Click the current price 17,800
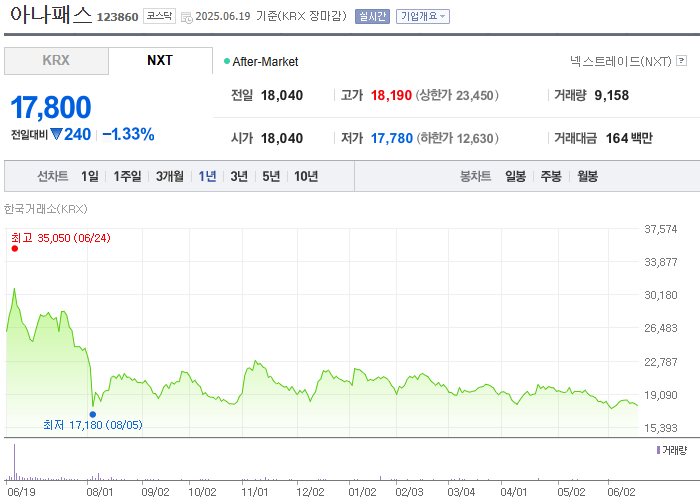 50,108
